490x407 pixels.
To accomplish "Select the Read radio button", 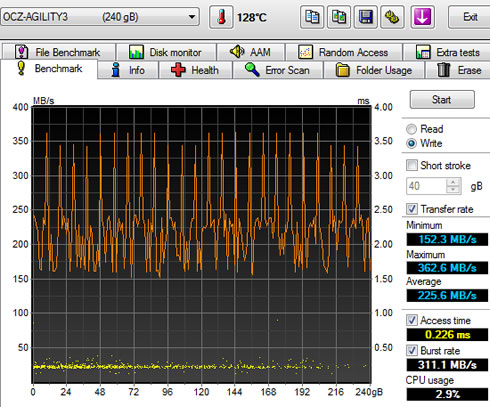I will [x=412, y=129].
